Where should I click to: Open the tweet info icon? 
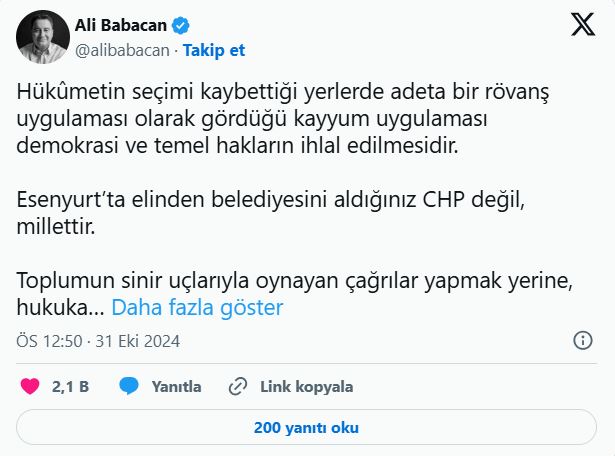[x=583, y=341]
